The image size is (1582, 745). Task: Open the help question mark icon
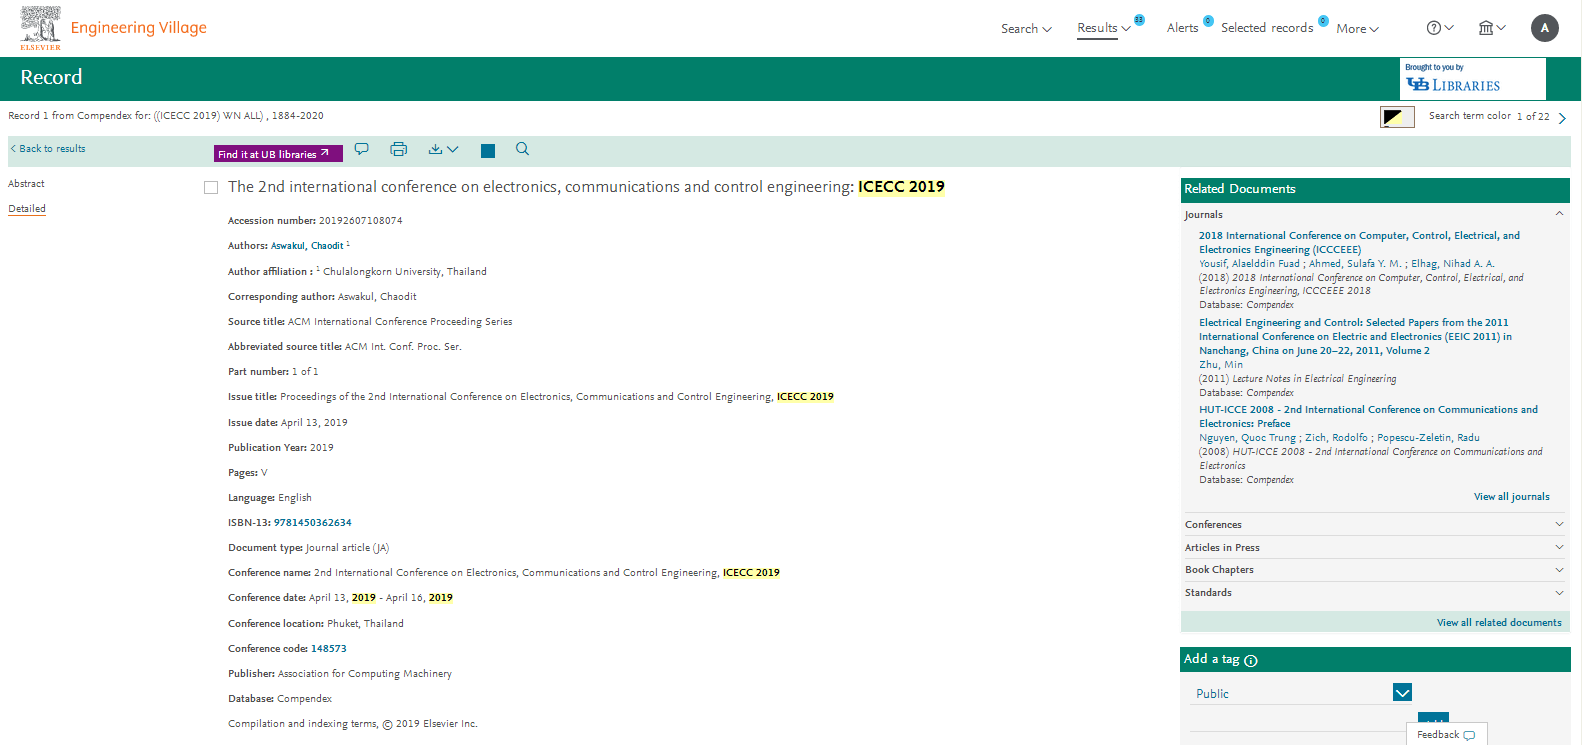pos(1439,28)
